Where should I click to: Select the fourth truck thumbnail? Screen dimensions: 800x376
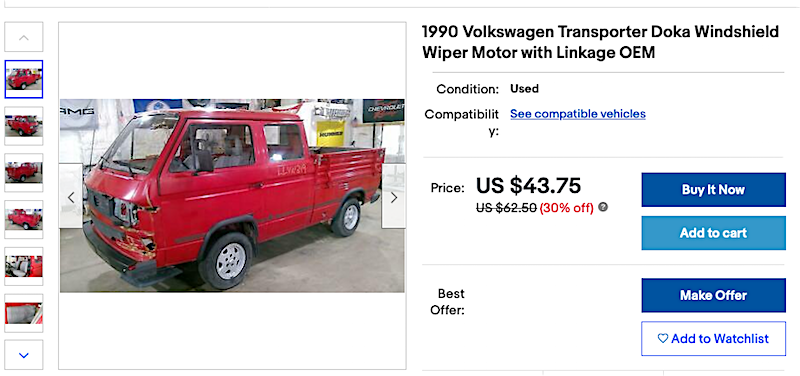(x=24, y=219)
